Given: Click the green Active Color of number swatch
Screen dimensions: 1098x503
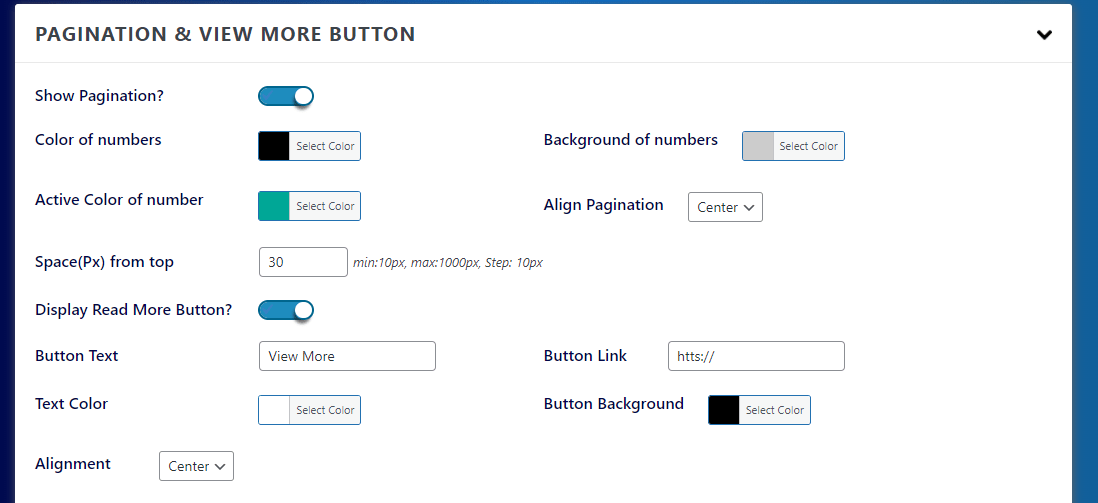Looking at the screenshot, I should pos(274,206).
